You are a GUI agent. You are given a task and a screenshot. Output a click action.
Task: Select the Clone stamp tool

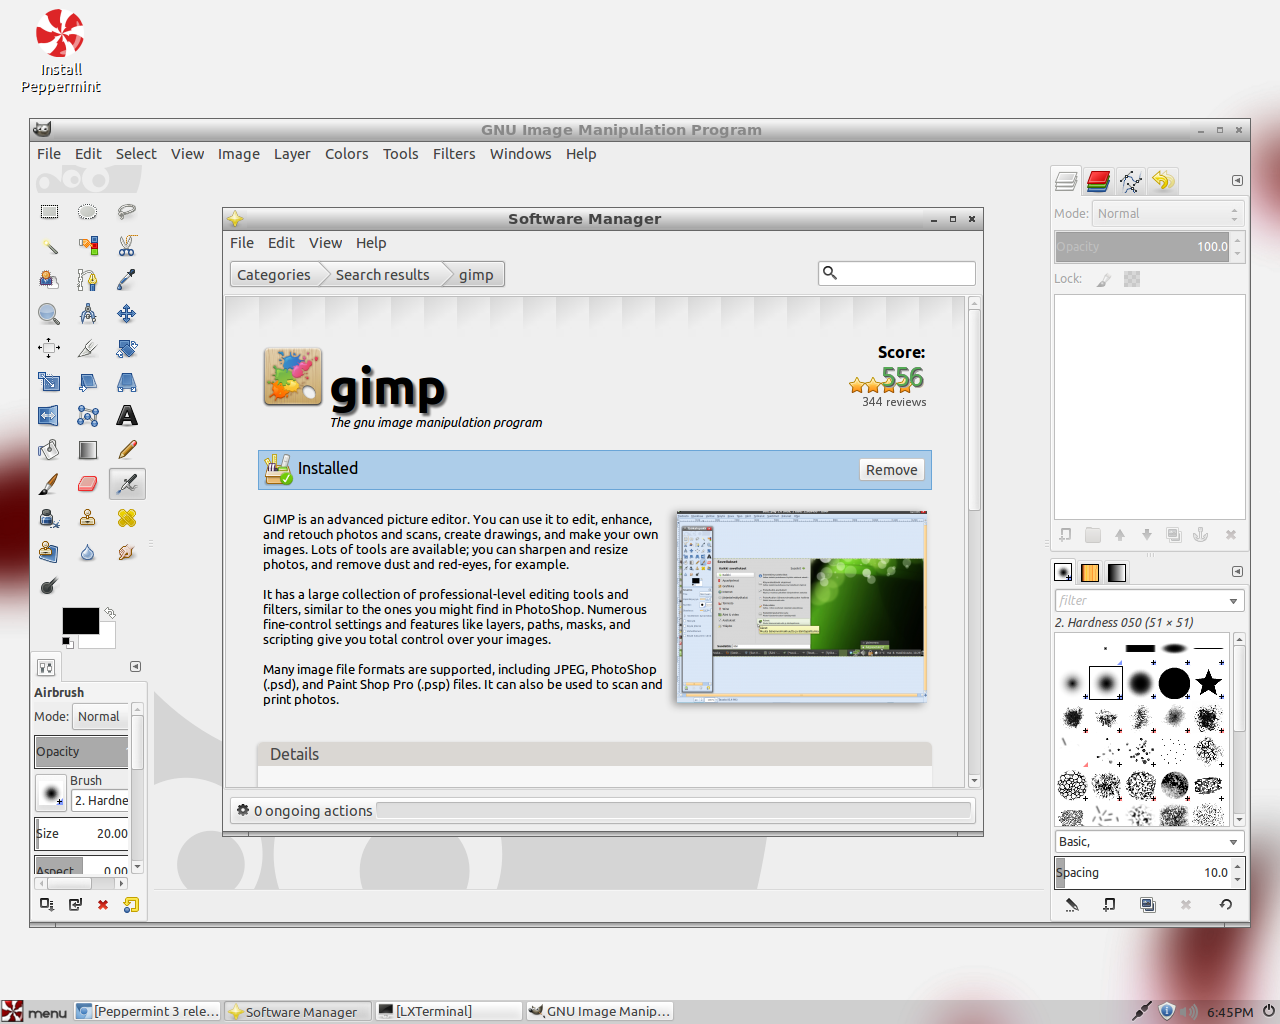coord(87,517)
